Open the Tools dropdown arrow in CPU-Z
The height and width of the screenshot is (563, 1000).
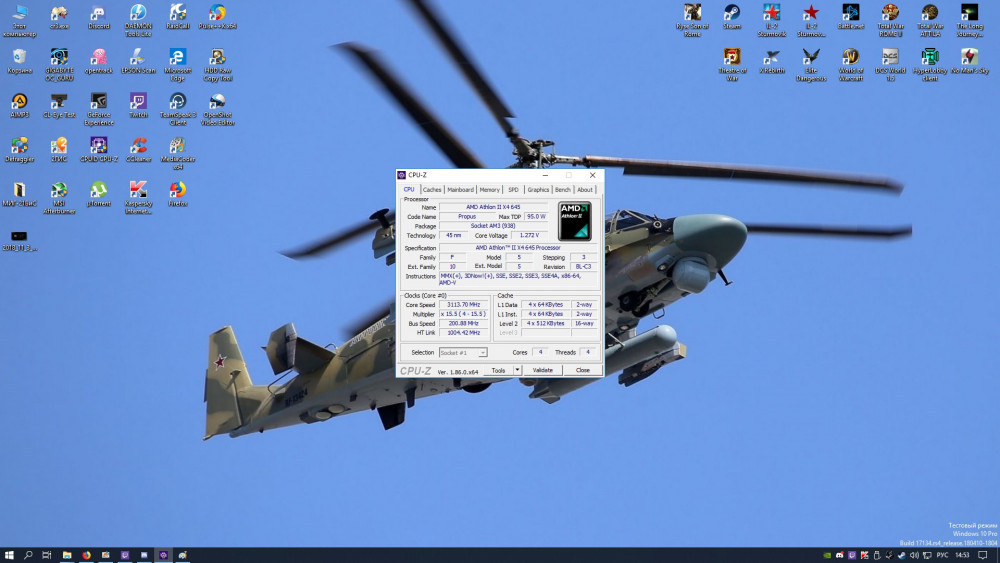tap(518, 370)
